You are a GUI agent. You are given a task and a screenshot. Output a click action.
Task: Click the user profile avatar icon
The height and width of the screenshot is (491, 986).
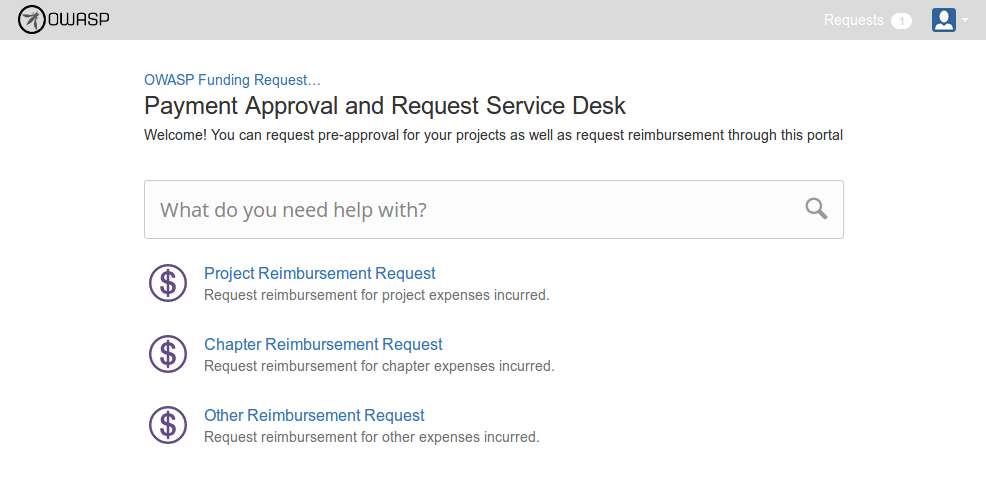[x=943, y=20]
